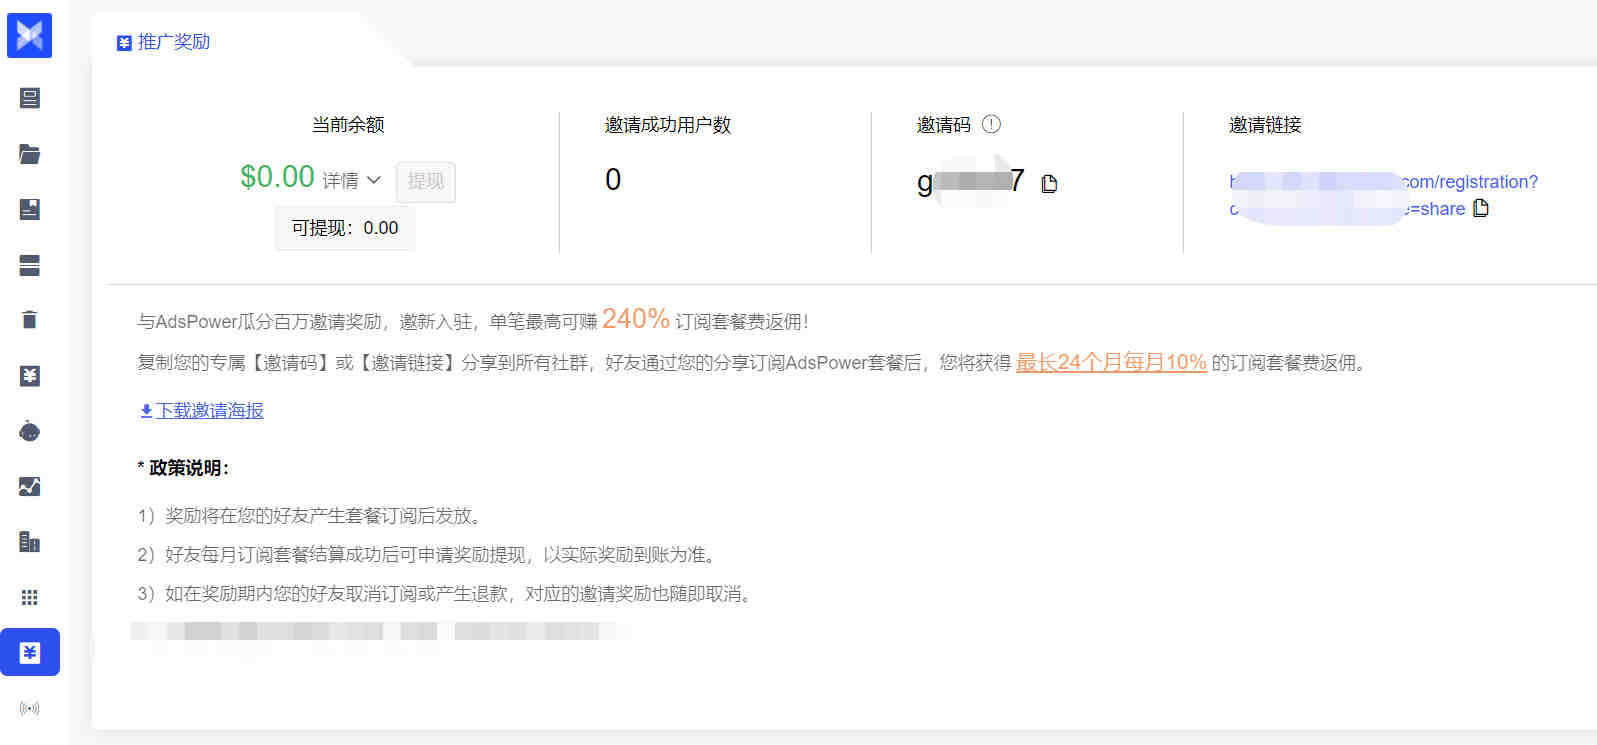Click policy line 1 about 奖励发放
The image size is (1597, 745).
[312, 516]
